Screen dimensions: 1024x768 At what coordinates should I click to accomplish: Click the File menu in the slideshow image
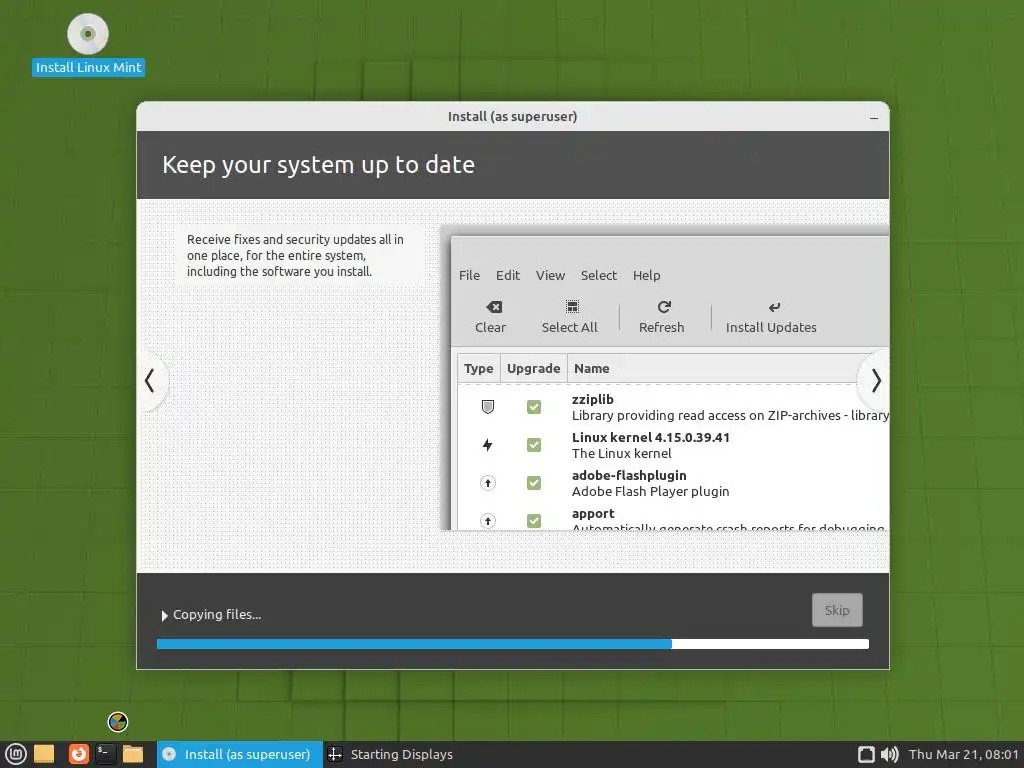point(469,275)
